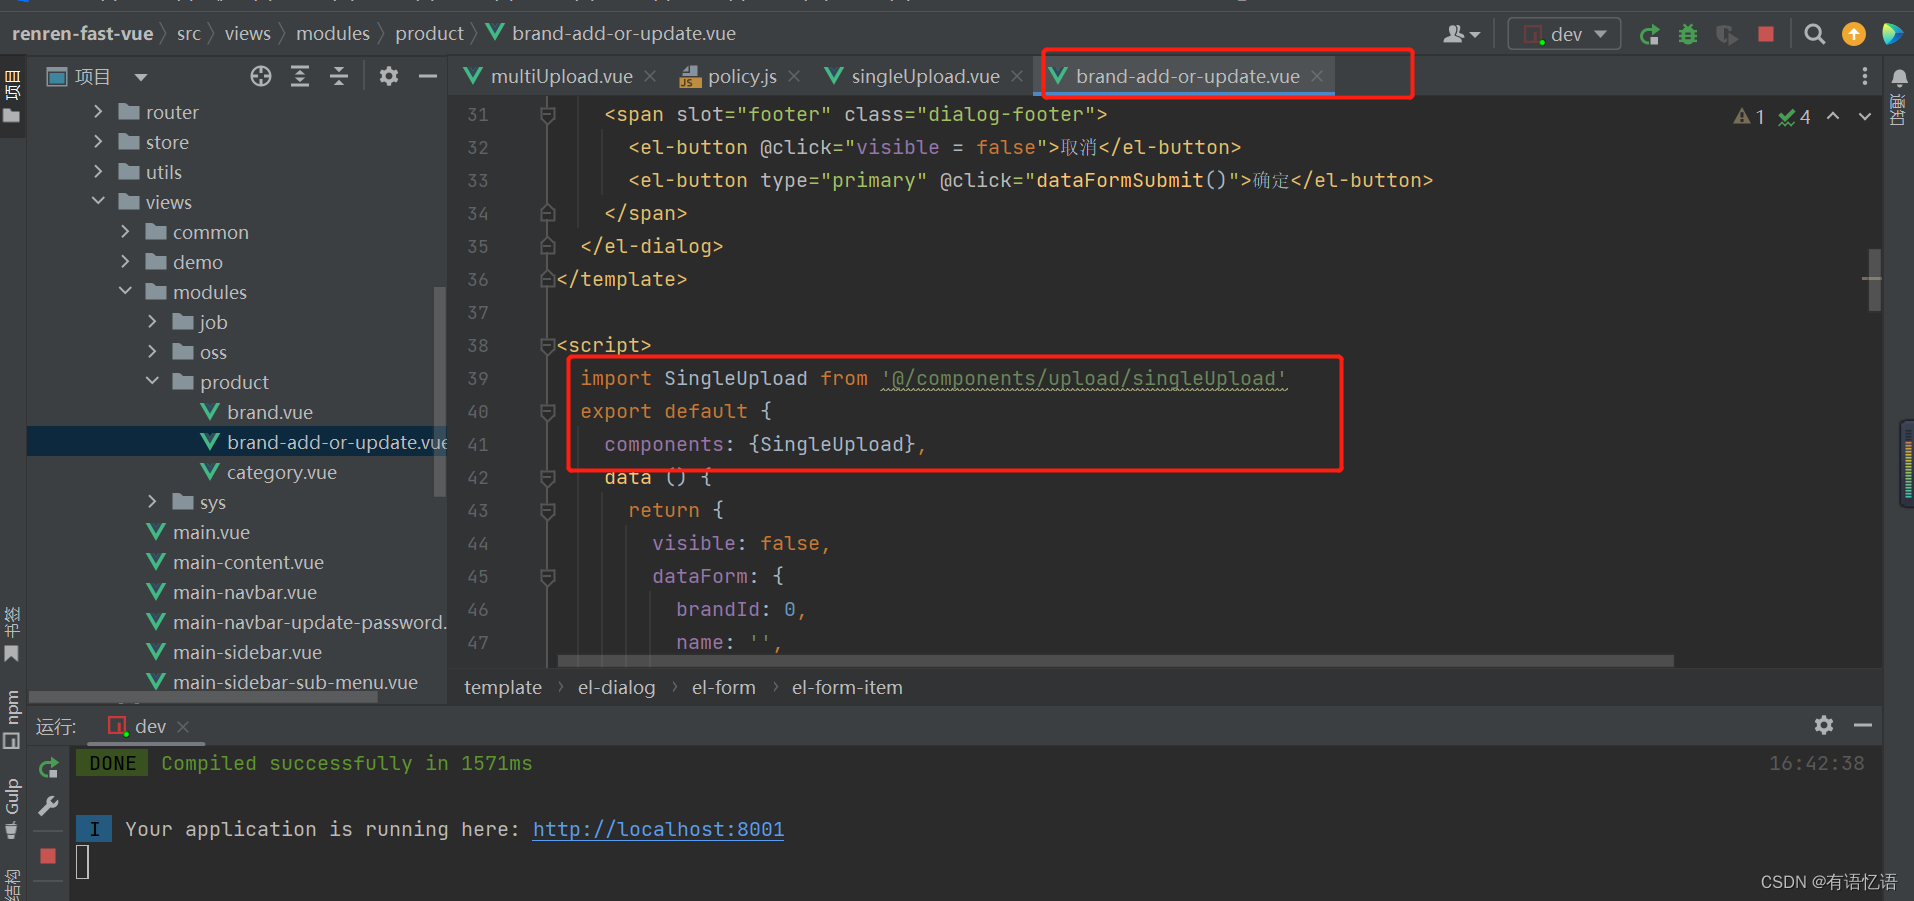
Task: Open the dev run configuration dropdown
Action: (x=1564, y=34)
